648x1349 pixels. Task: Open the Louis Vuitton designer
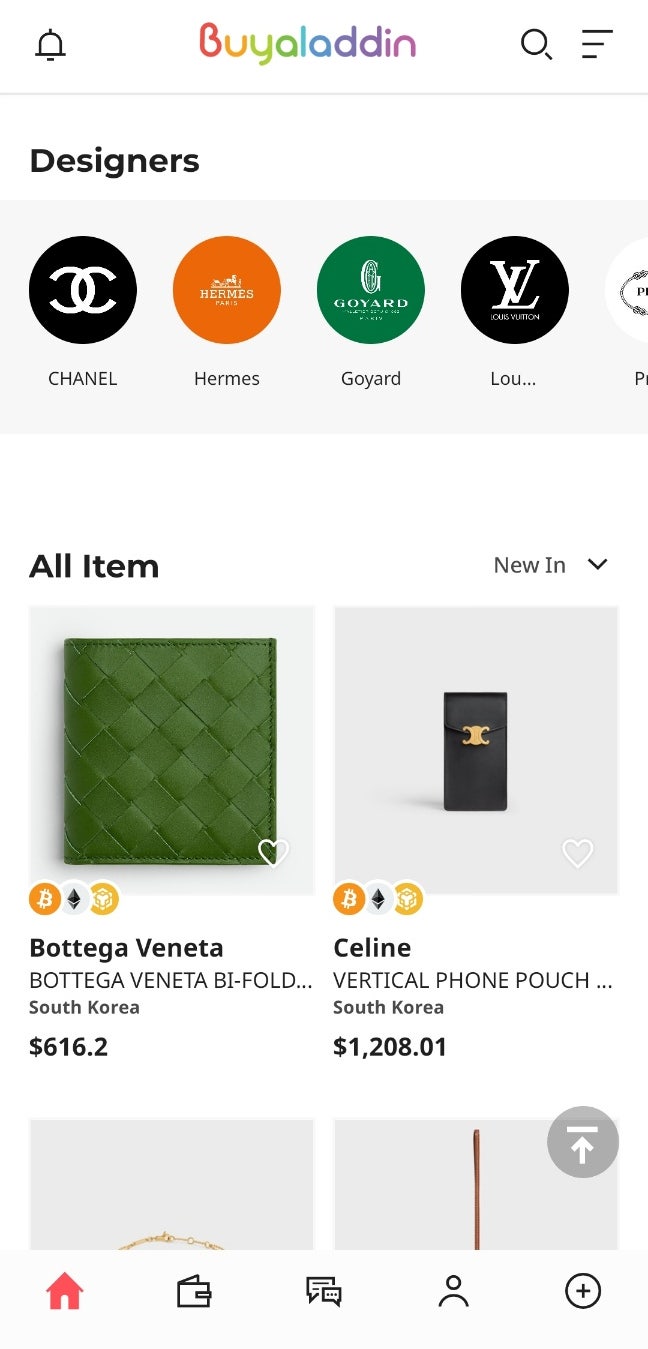click(x=515, y=290)
